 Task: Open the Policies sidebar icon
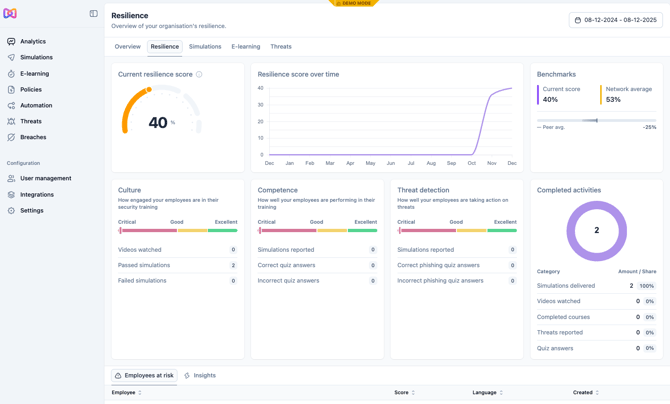[12, 90]
